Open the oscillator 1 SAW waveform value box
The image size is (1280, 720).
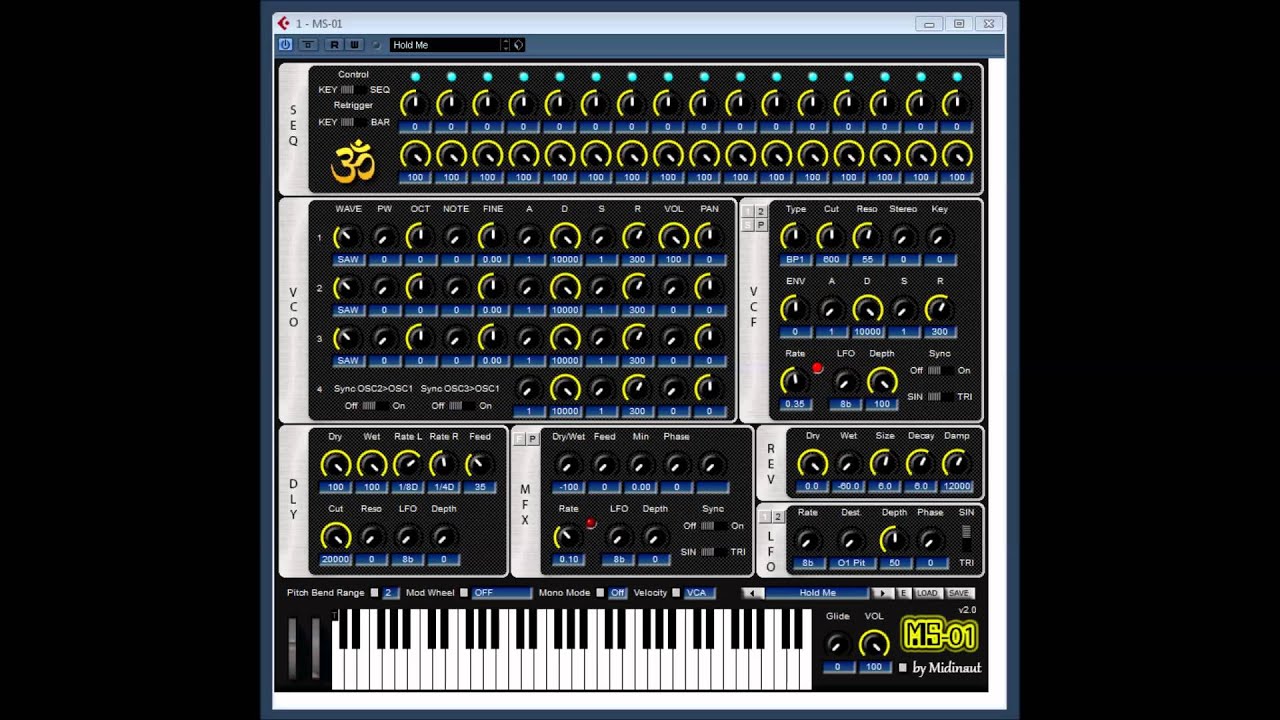tap(347, 260)
